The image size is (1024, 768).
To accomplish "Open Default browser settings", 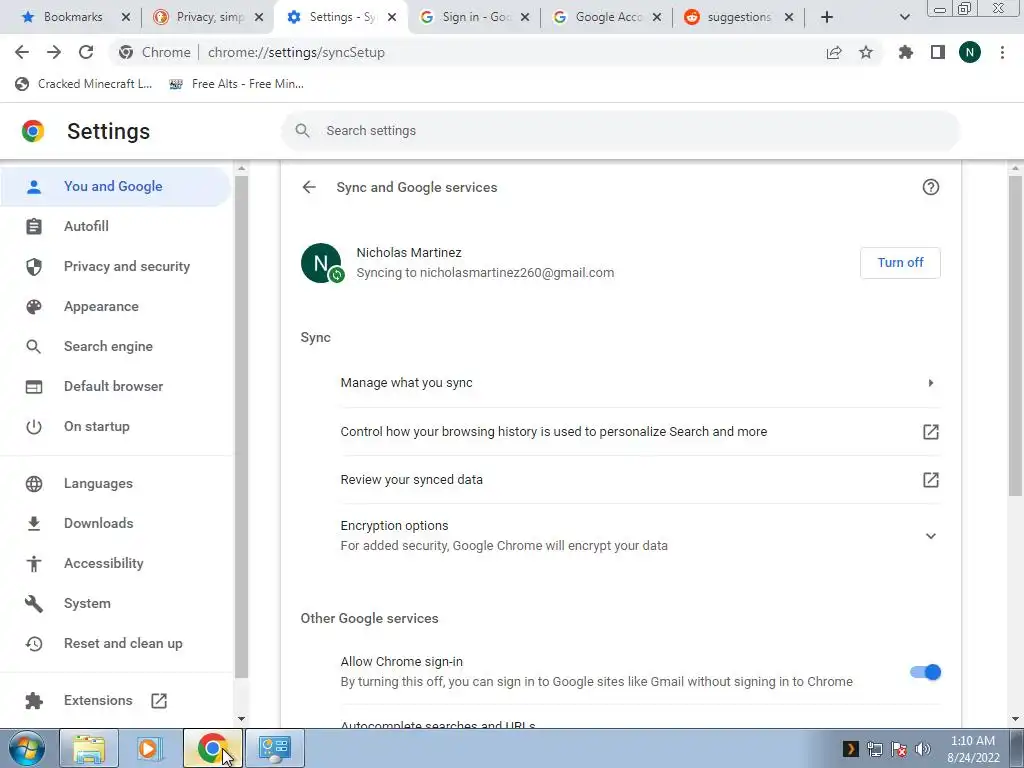I will 115,387.
